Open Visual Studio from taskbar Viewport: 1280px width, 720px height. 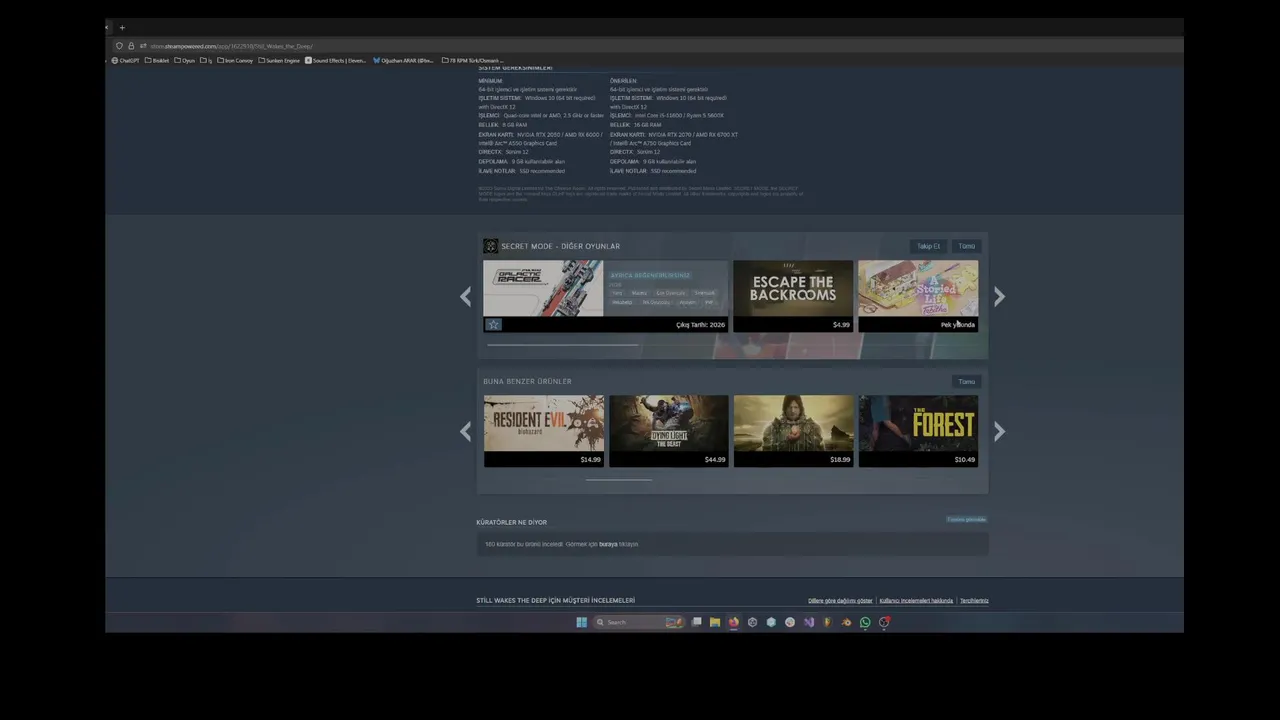[809, 622]
